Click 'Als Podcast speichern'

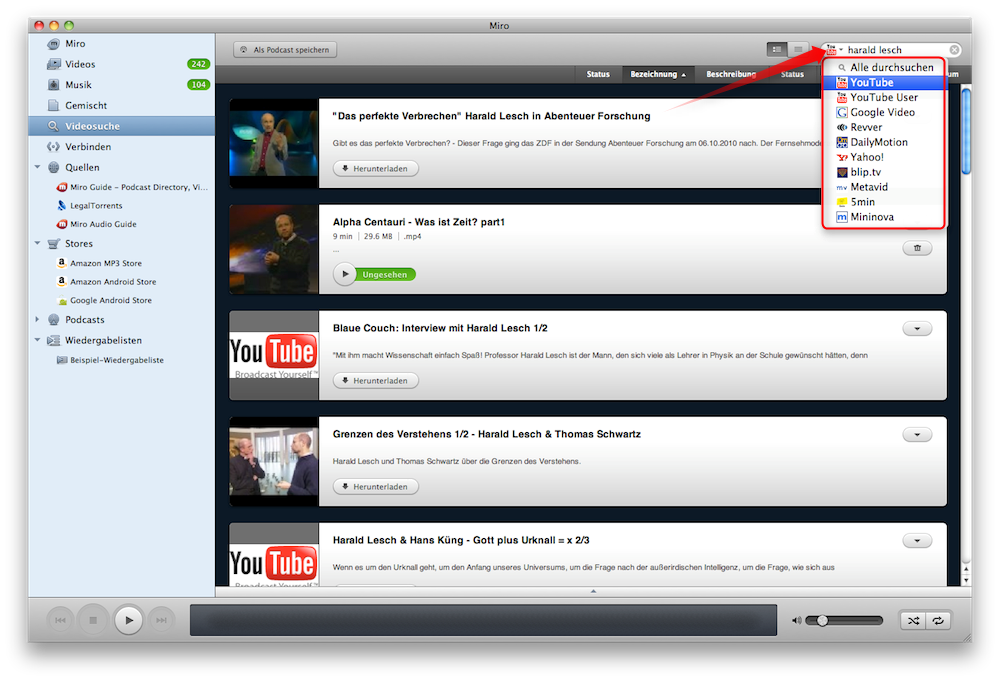[285, 48]
